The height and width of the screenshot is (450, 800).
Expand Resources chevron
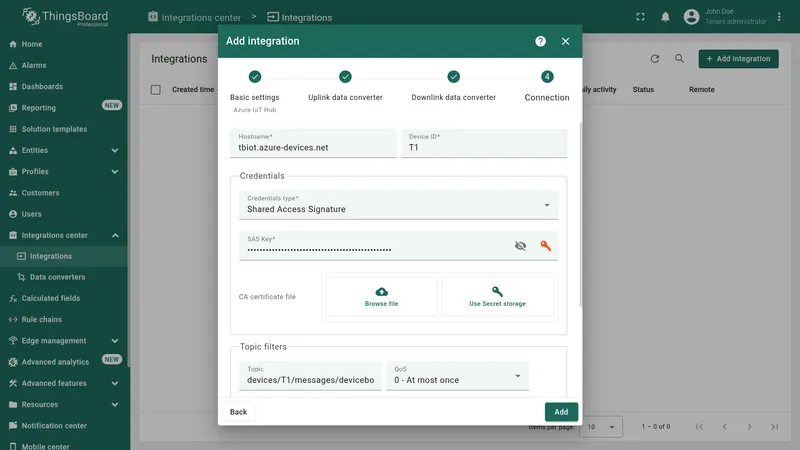[x=115, y=405]
